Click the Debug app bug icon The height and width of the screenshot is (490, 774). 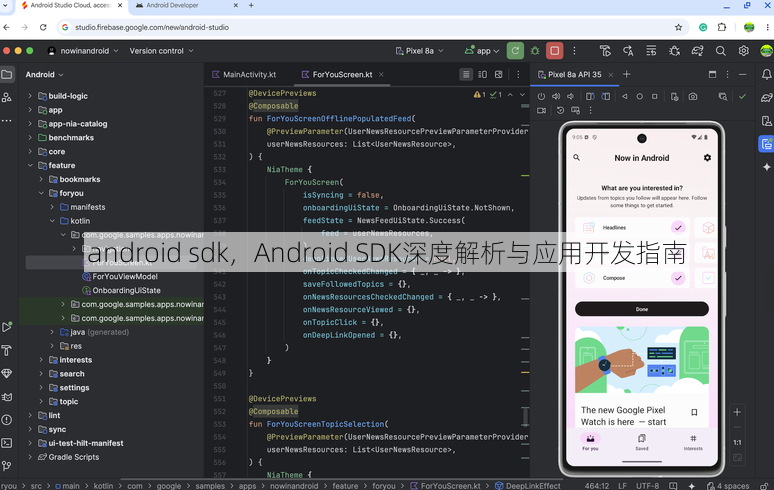535,51
